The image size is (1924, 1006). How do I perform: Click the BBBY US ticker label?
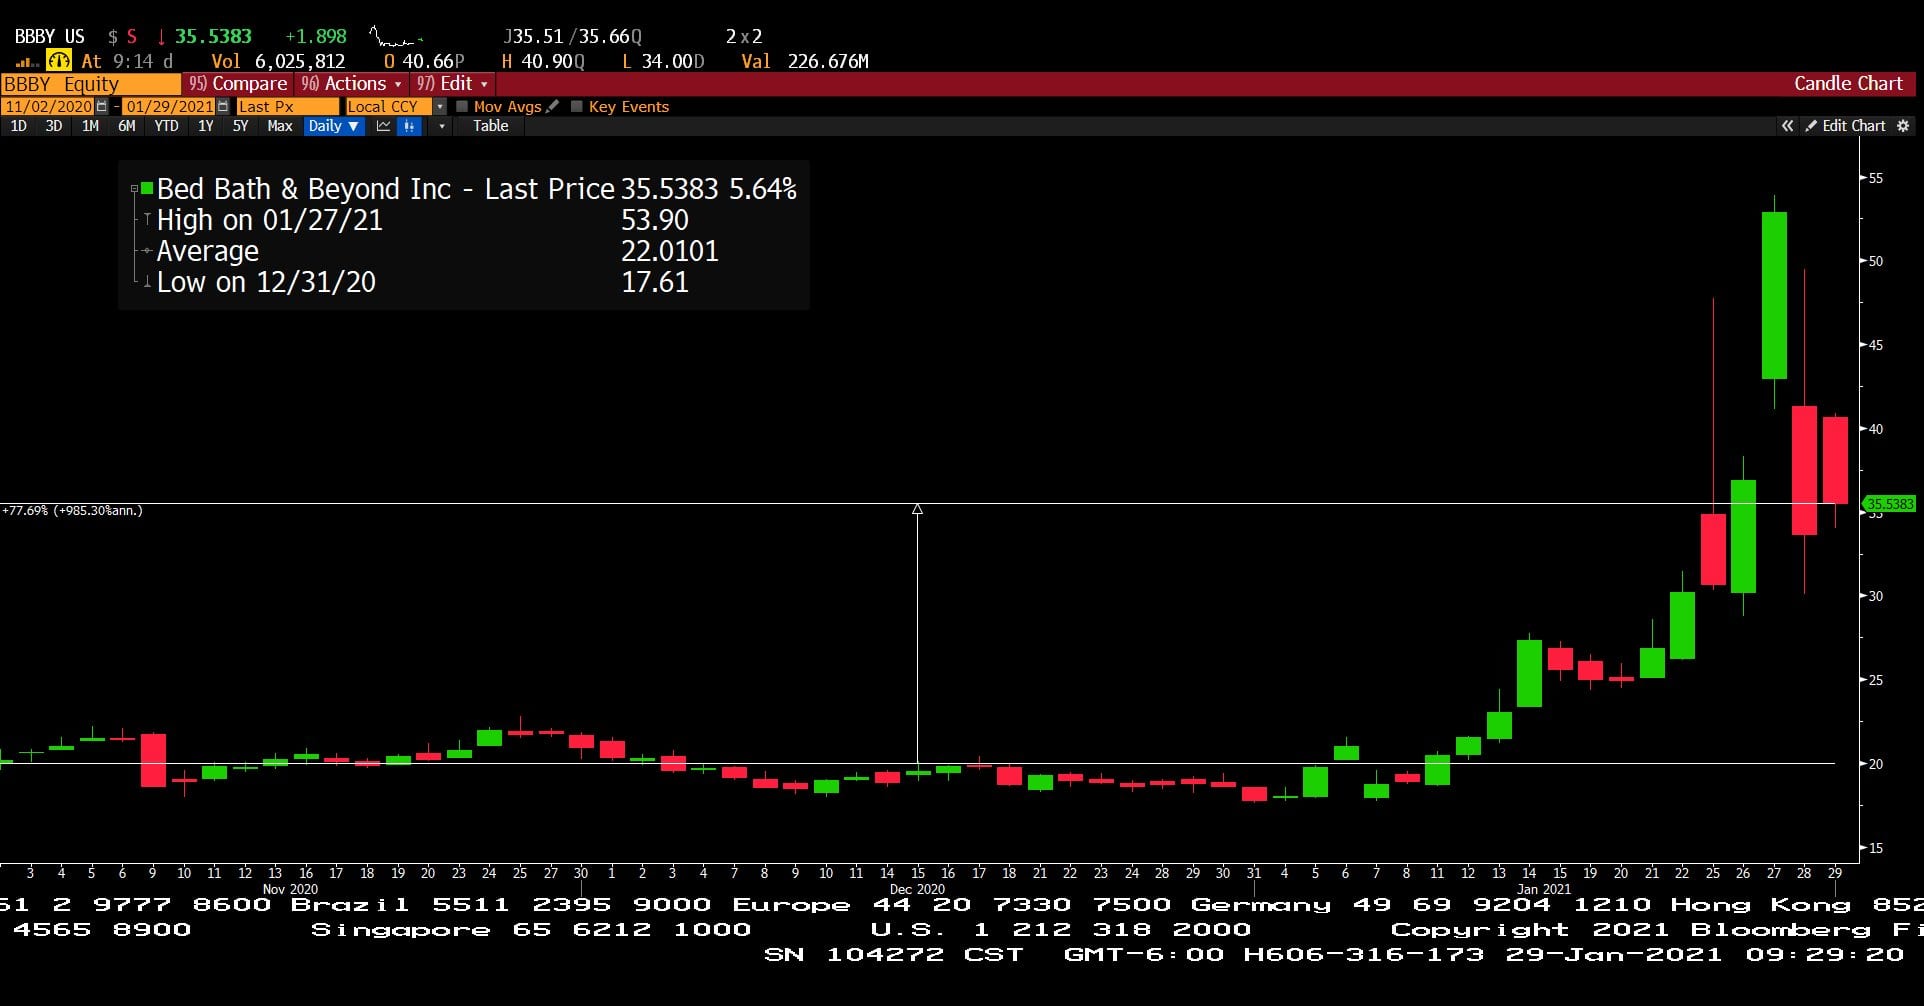tap(50, 37)
